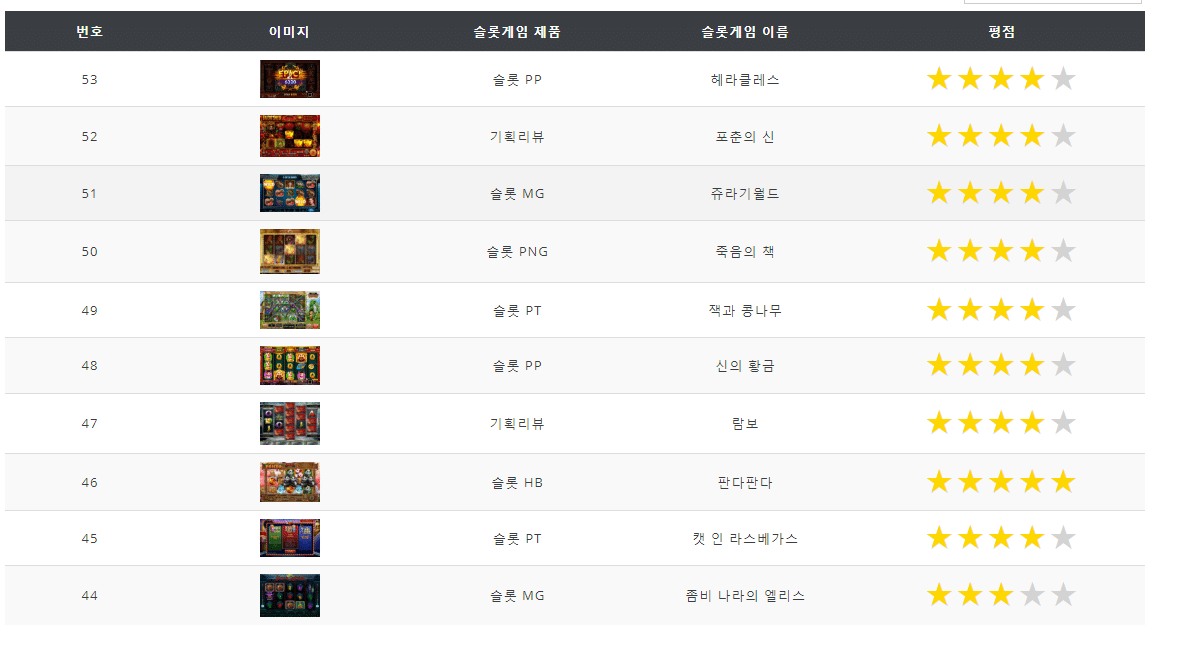Viewport: 1184px width, 659px height.
Task: Click 기획리뷰 in row 47
Action: pyautogui.click(x=517, y=423)
